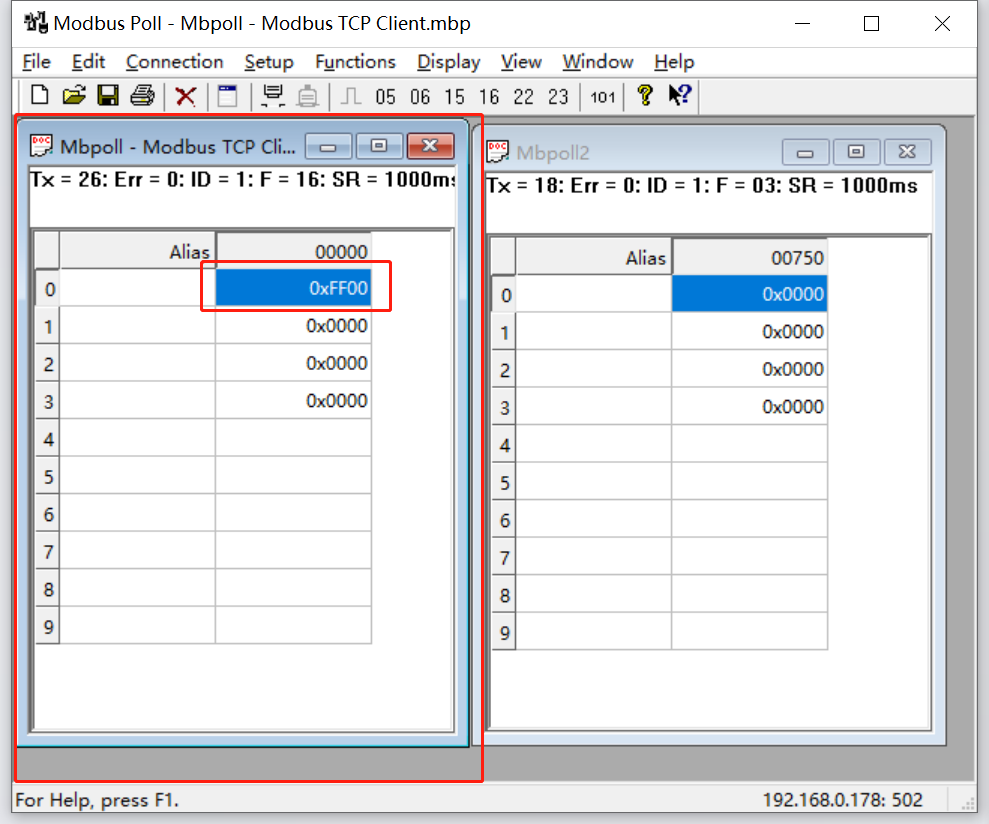Click the 16 write registers toolbar button

click(489, 97)
